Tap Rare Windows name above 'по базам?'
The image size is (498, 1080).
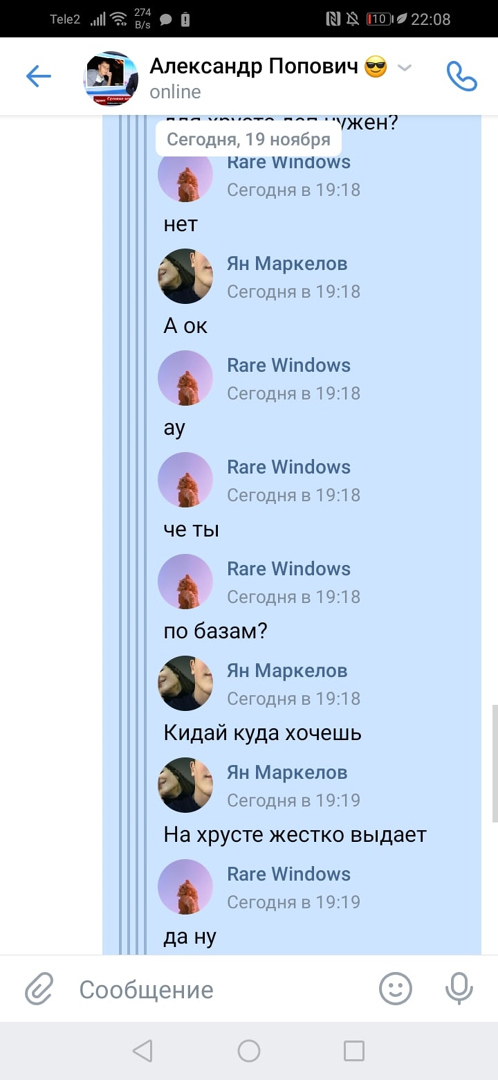289,568
